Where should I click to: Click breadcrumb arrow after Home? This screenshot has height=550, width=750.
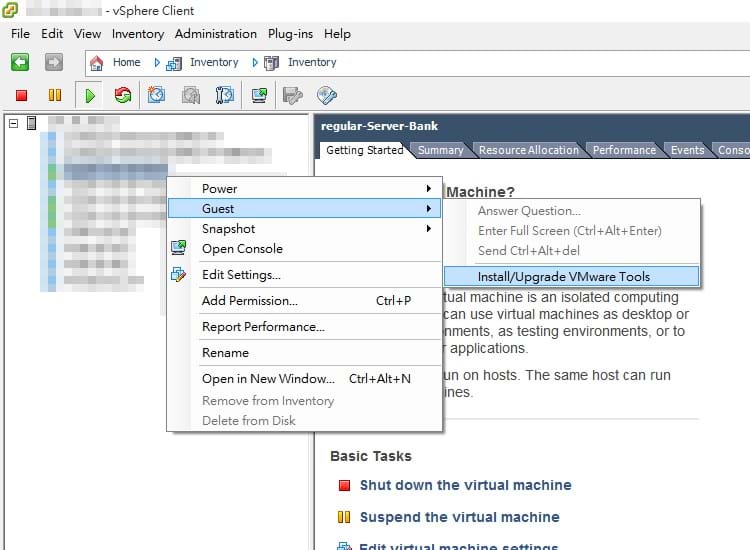click(157, 63)
